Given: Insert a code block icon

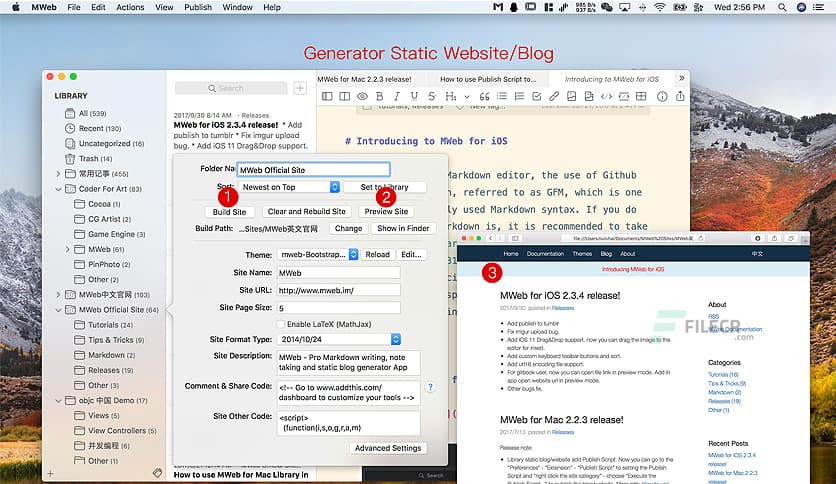Looking at the screenshot, I should click(624, 96).
